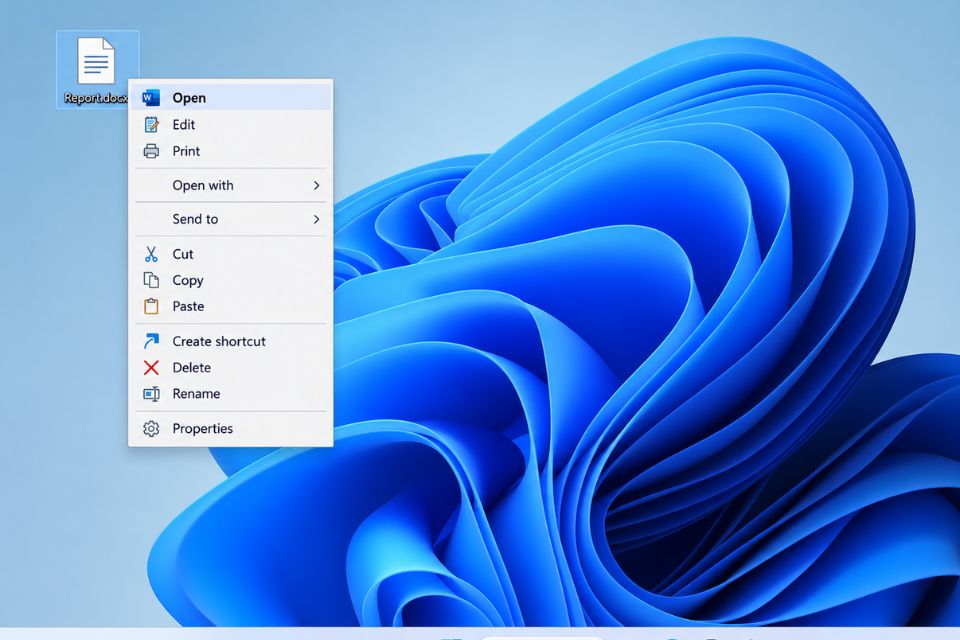The width and height of the screenshot is (960, 640).
Task: Click the red X icon beside Delete
Action: tap(151, 367)
